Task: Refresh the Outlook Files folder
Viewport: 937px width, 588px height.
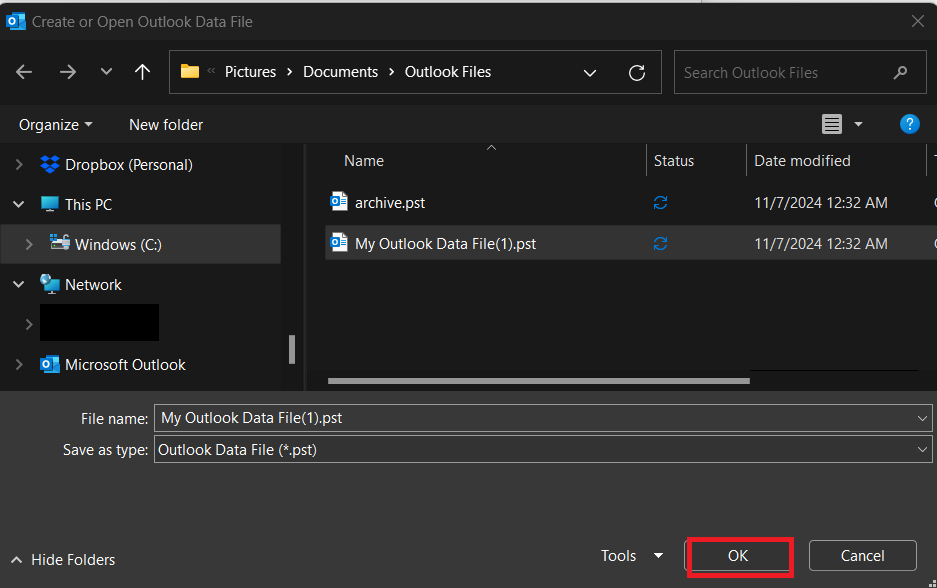Action: coord(637,73)
